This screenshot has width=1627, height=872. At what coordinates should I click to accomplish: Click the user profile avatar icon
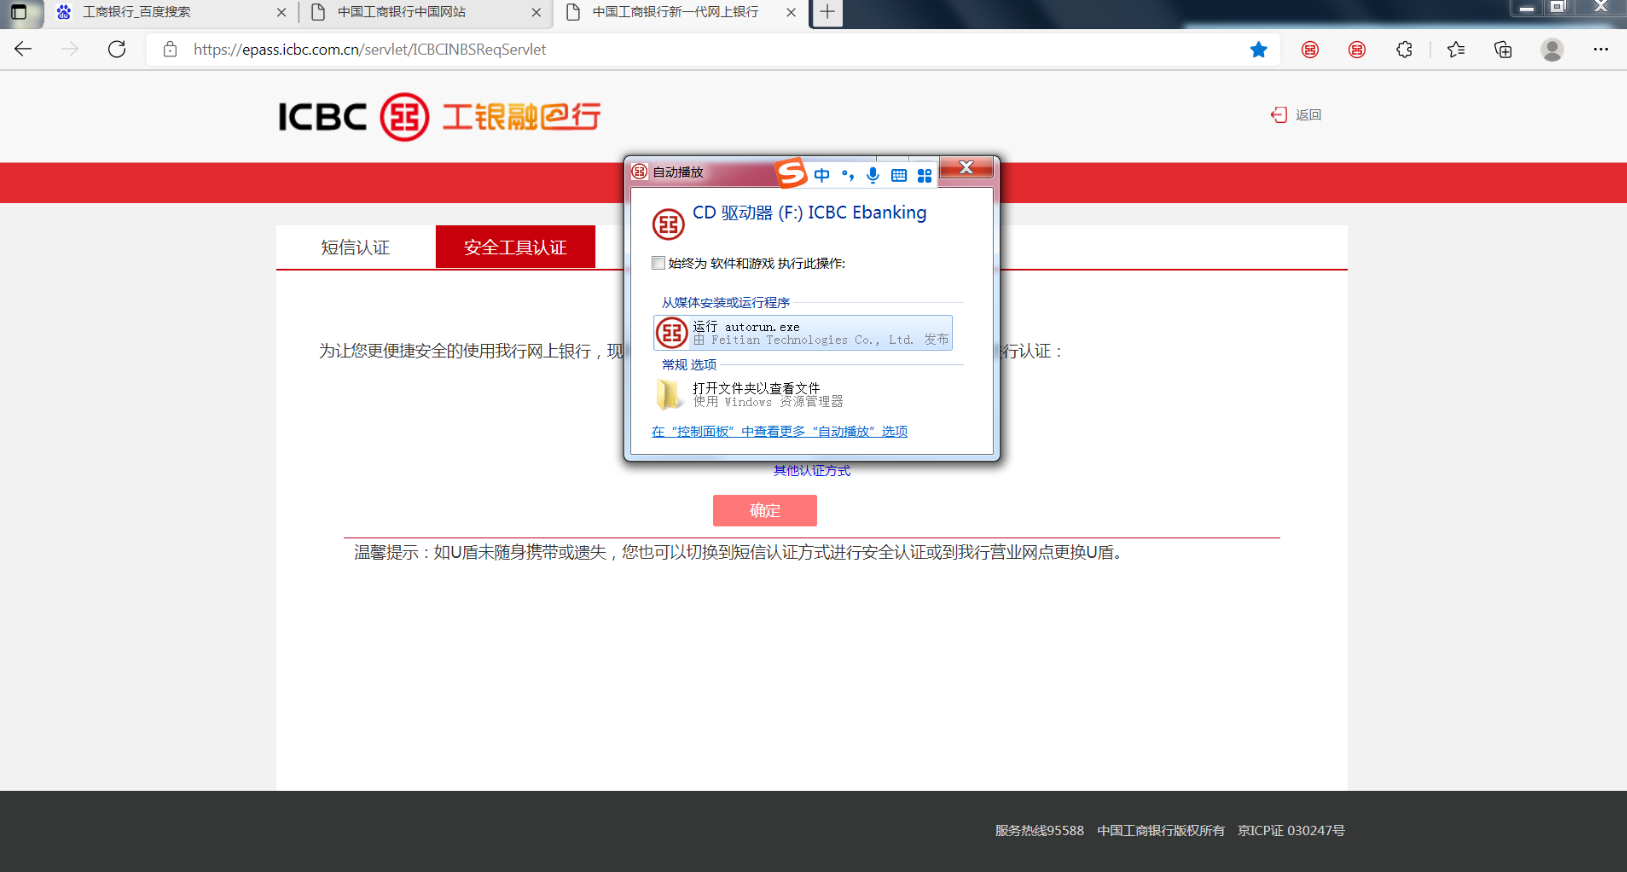pos(1551,50)
